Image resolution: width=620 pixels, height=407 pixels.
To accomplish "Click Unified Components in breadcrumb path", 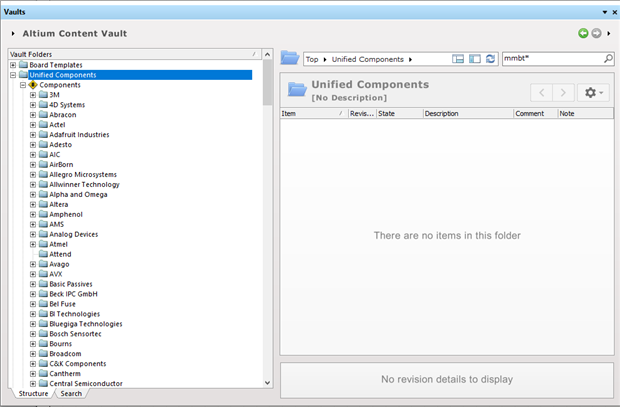I will 367,59.
